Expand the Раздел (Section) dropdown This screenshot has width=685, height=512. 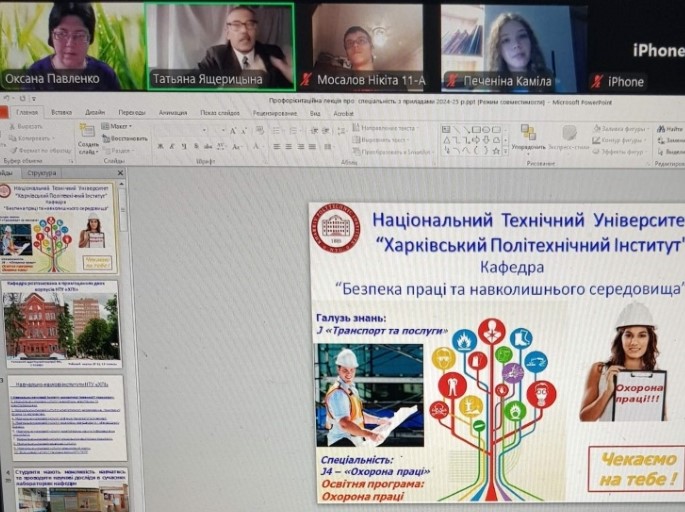[120, 149]
